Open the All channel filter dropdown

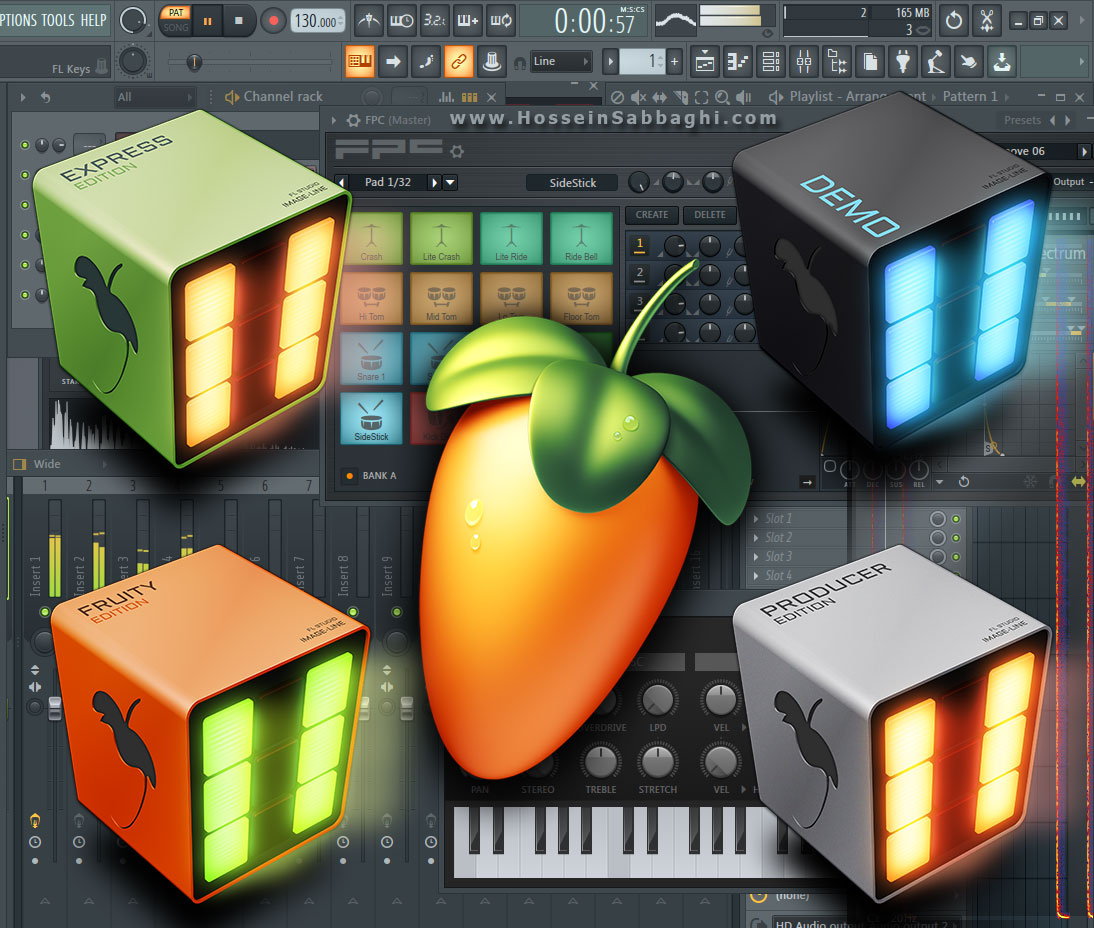click(x=154, y=97)
